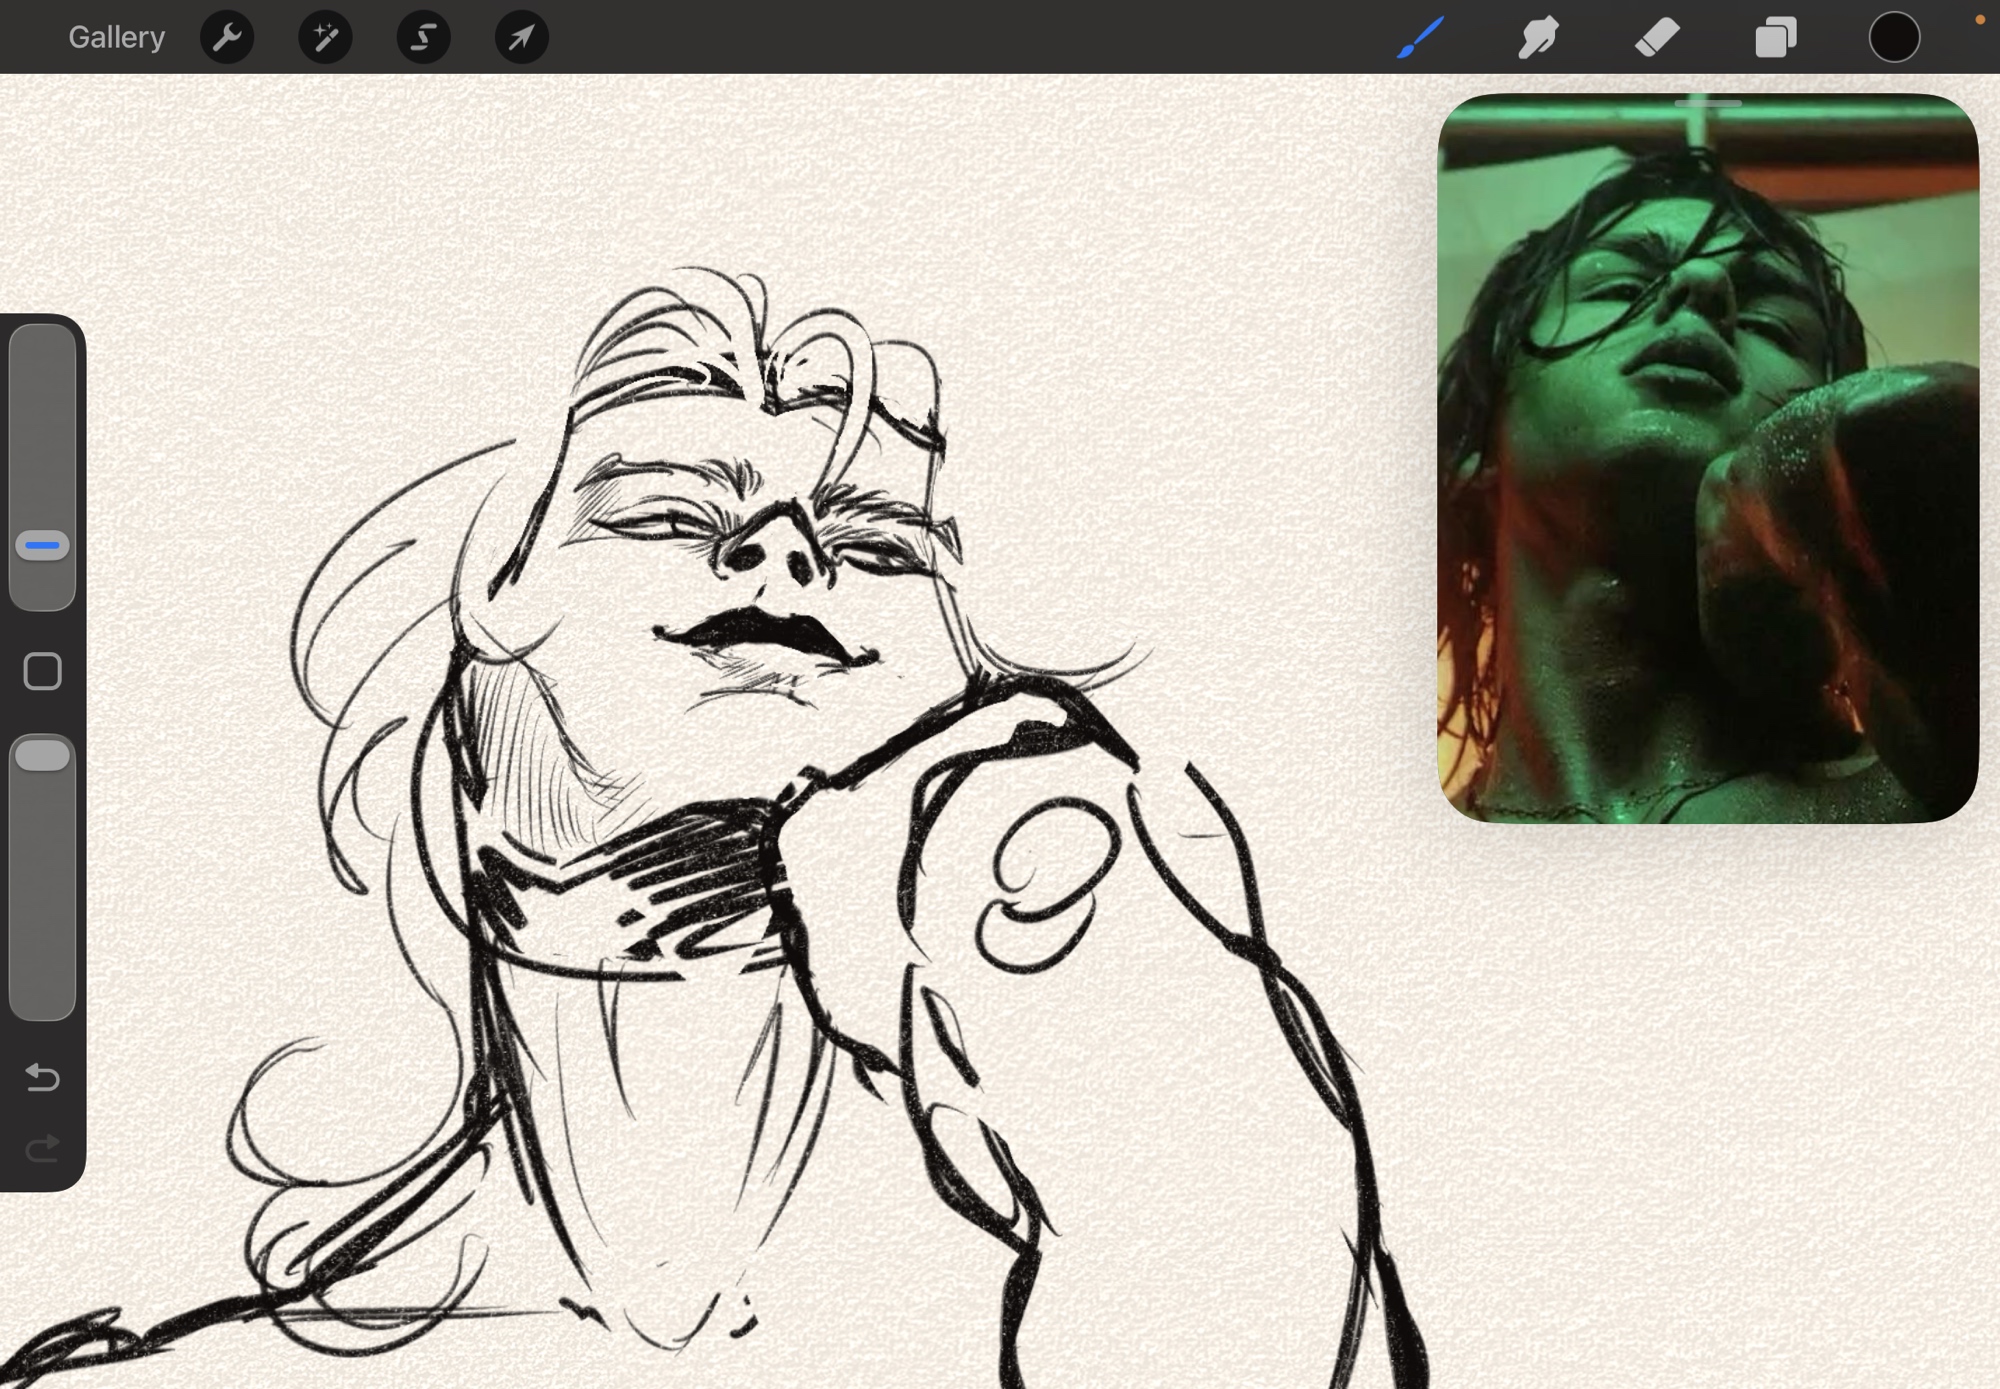2000x1389 pixels.
Task: Return to the Gallery
Action: coord(116,38)
